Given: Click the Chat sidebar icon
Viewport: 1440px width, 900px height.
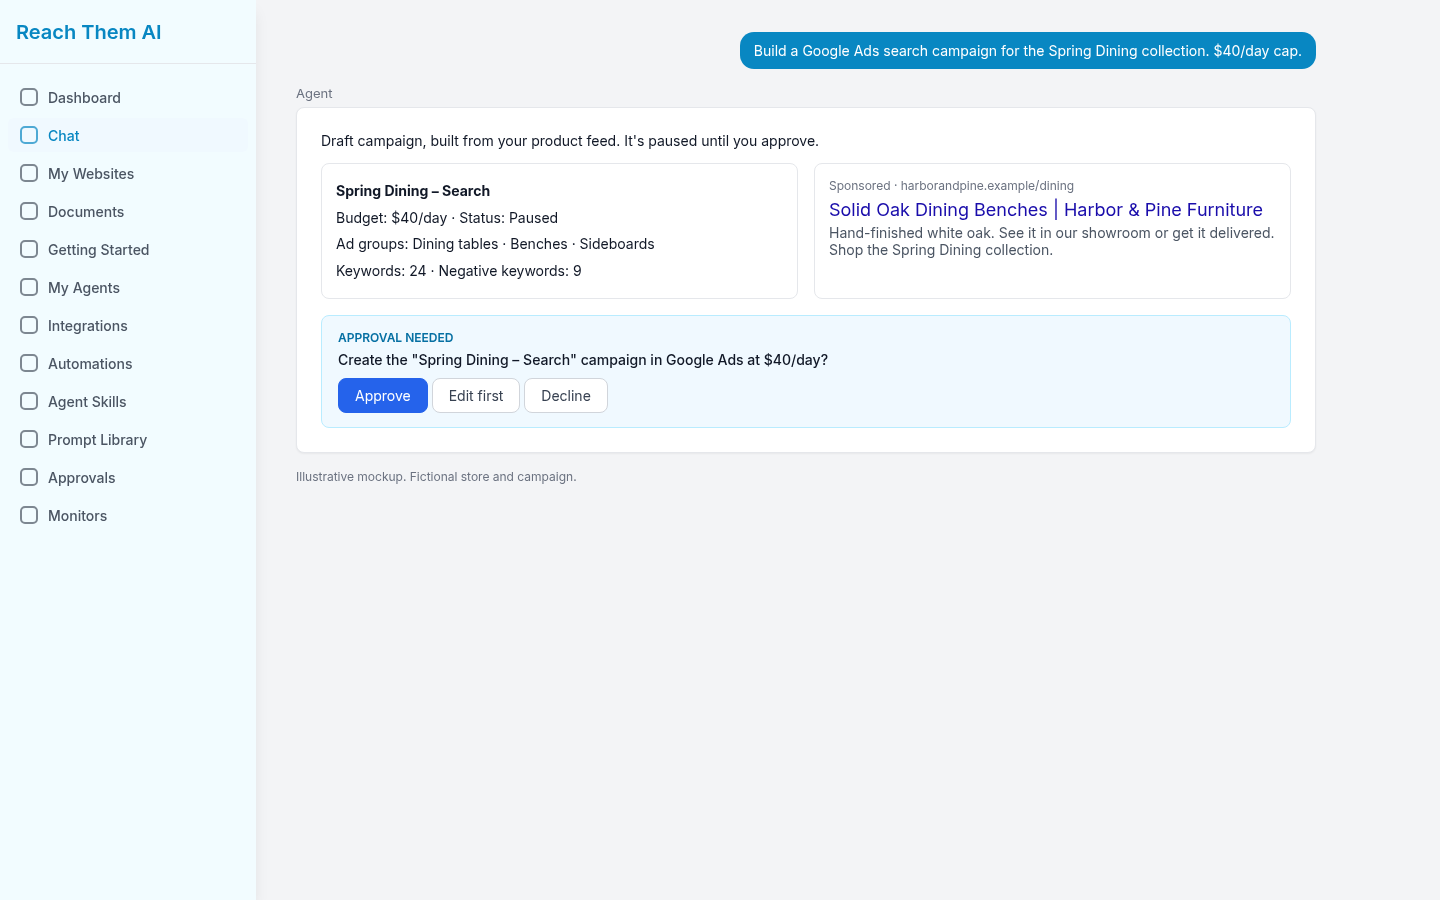Looking at the screenshot, I should (29, 135).
